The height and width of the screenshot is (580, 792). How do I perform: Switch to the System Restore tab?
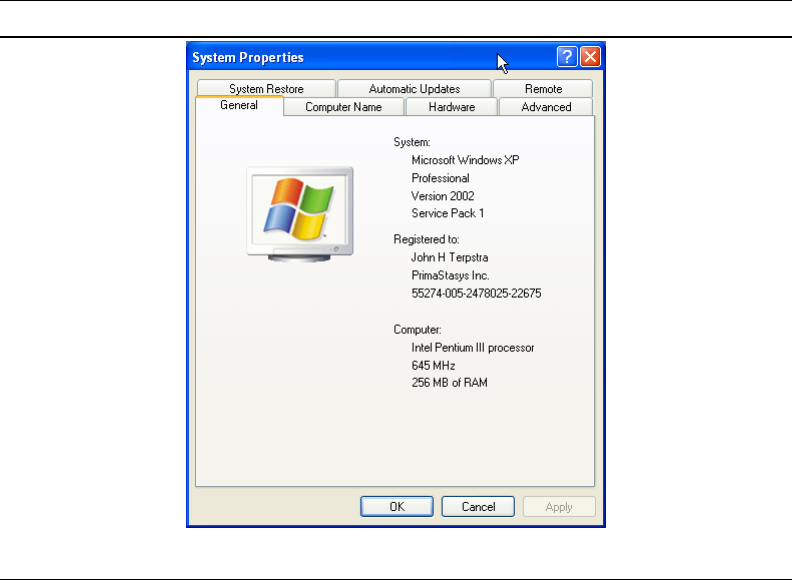point(266,88)
